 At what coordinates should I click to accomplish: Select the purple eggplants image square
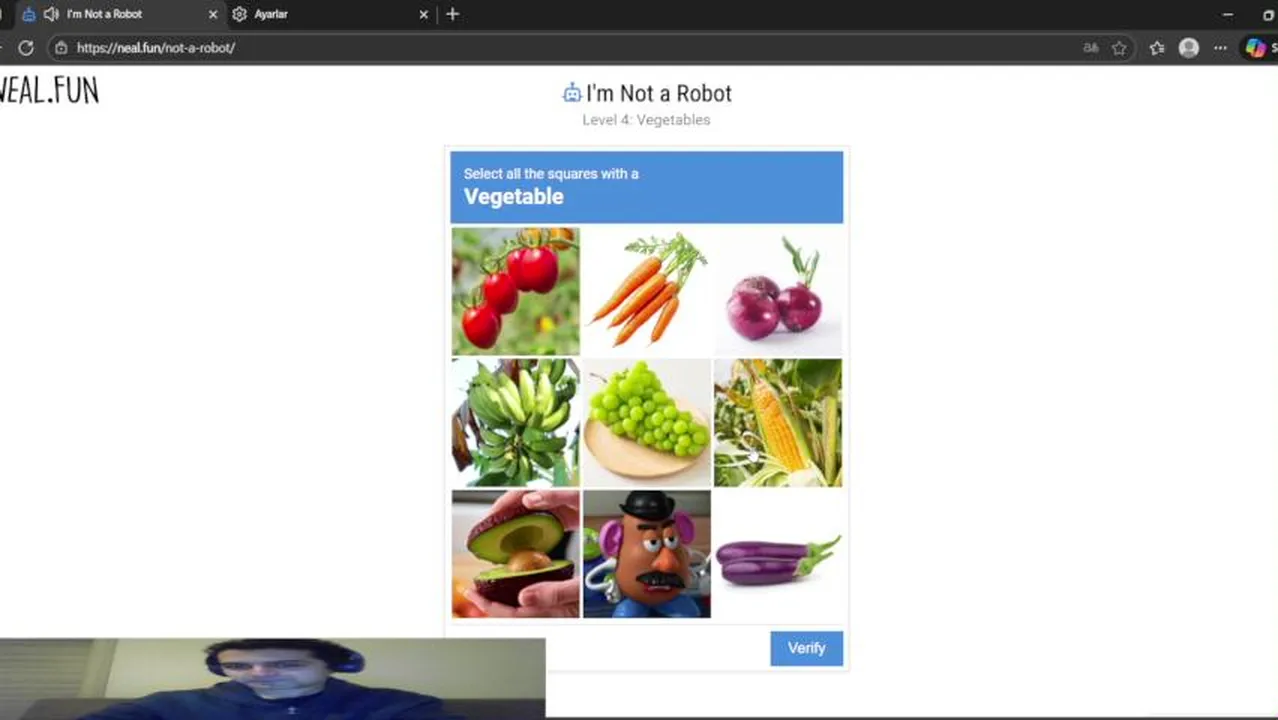point(778,554)
